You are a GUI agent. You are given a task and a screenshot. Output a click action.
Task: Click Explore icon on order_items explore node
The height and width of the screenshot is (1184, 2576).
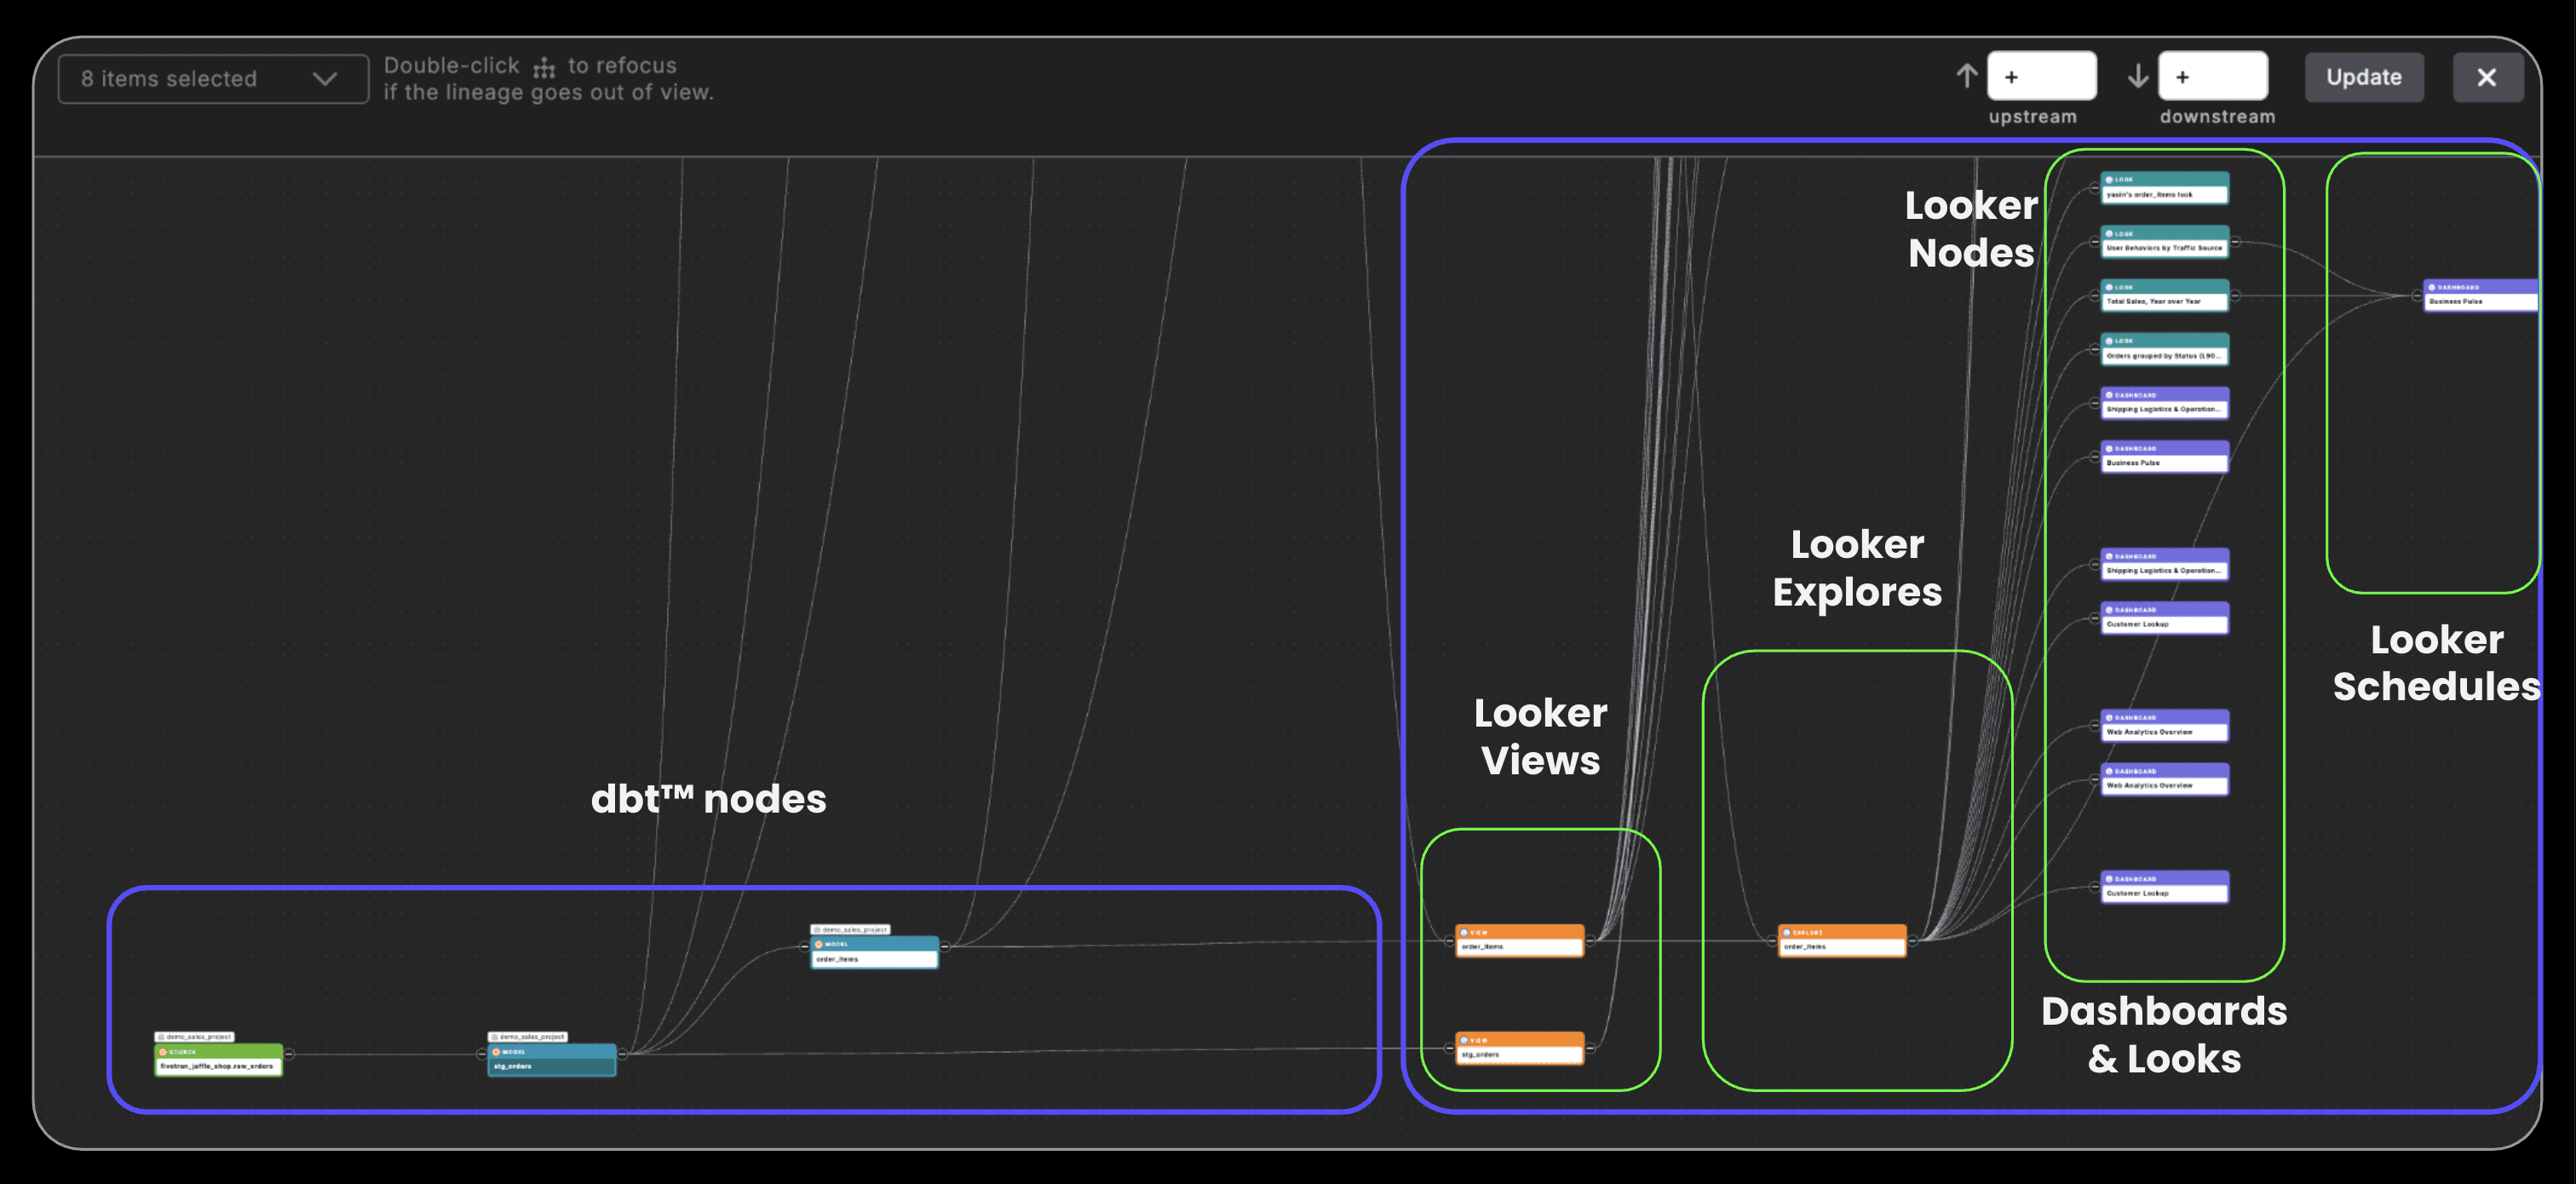(1786, 932)
